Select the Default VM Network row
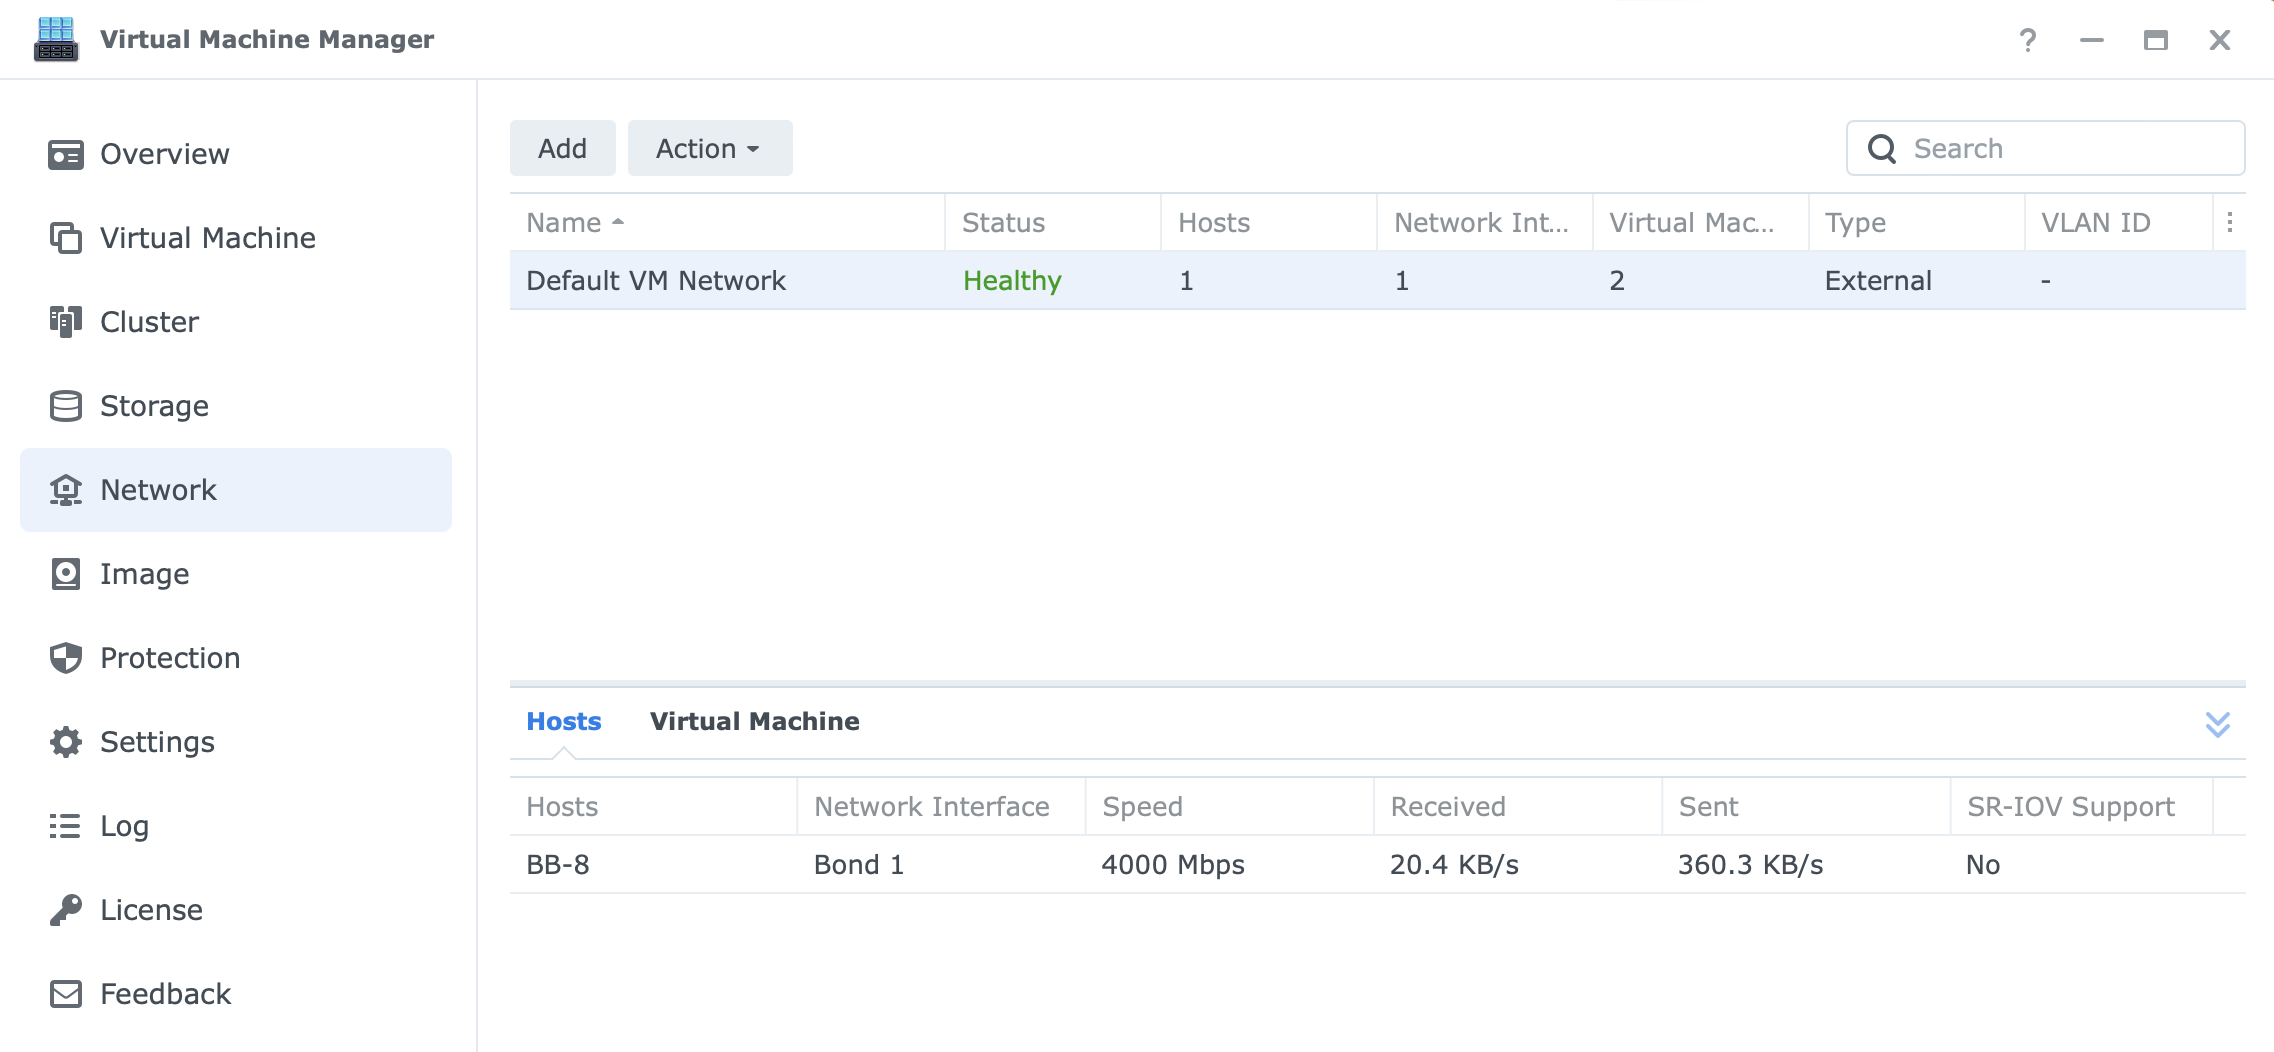Viewport: 2274px width, 1052px height. coord(1378,280)
